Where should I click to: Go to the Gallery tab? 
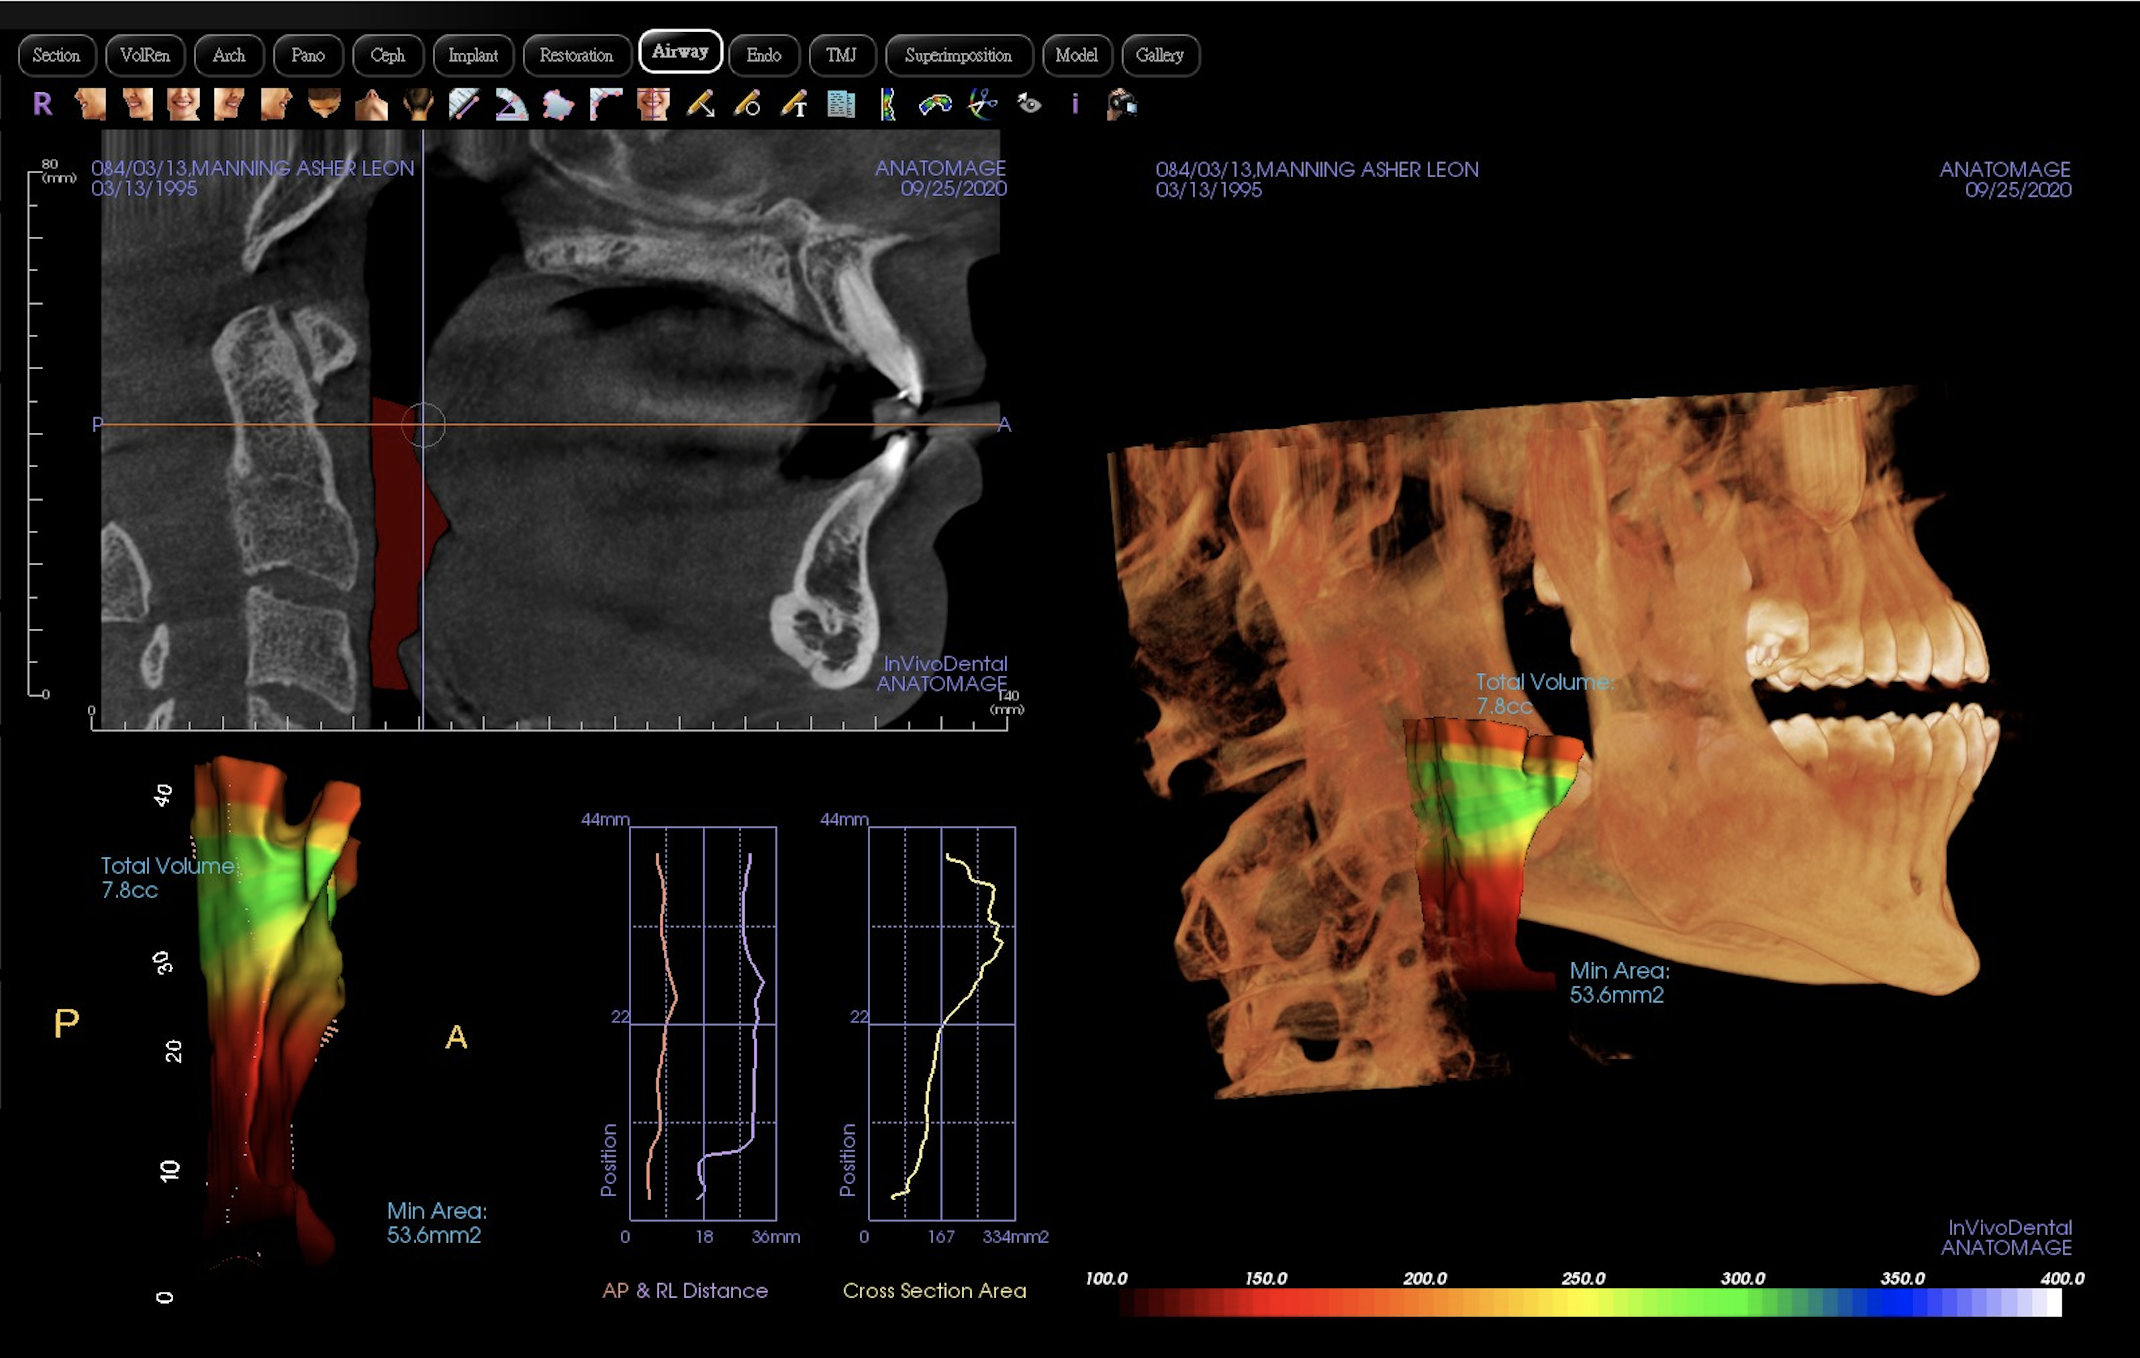(x=1159, y=55)
